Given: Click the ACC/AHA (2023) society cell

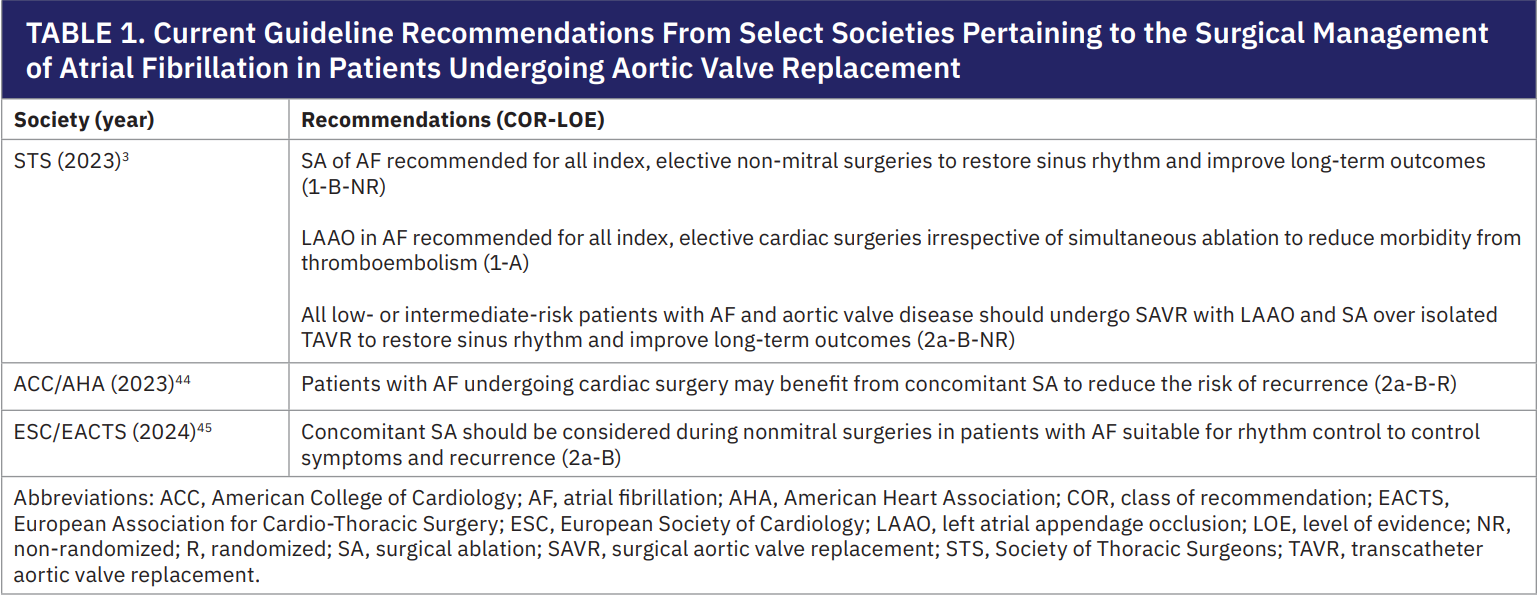Looking at the screenshot, I should 93,385.
